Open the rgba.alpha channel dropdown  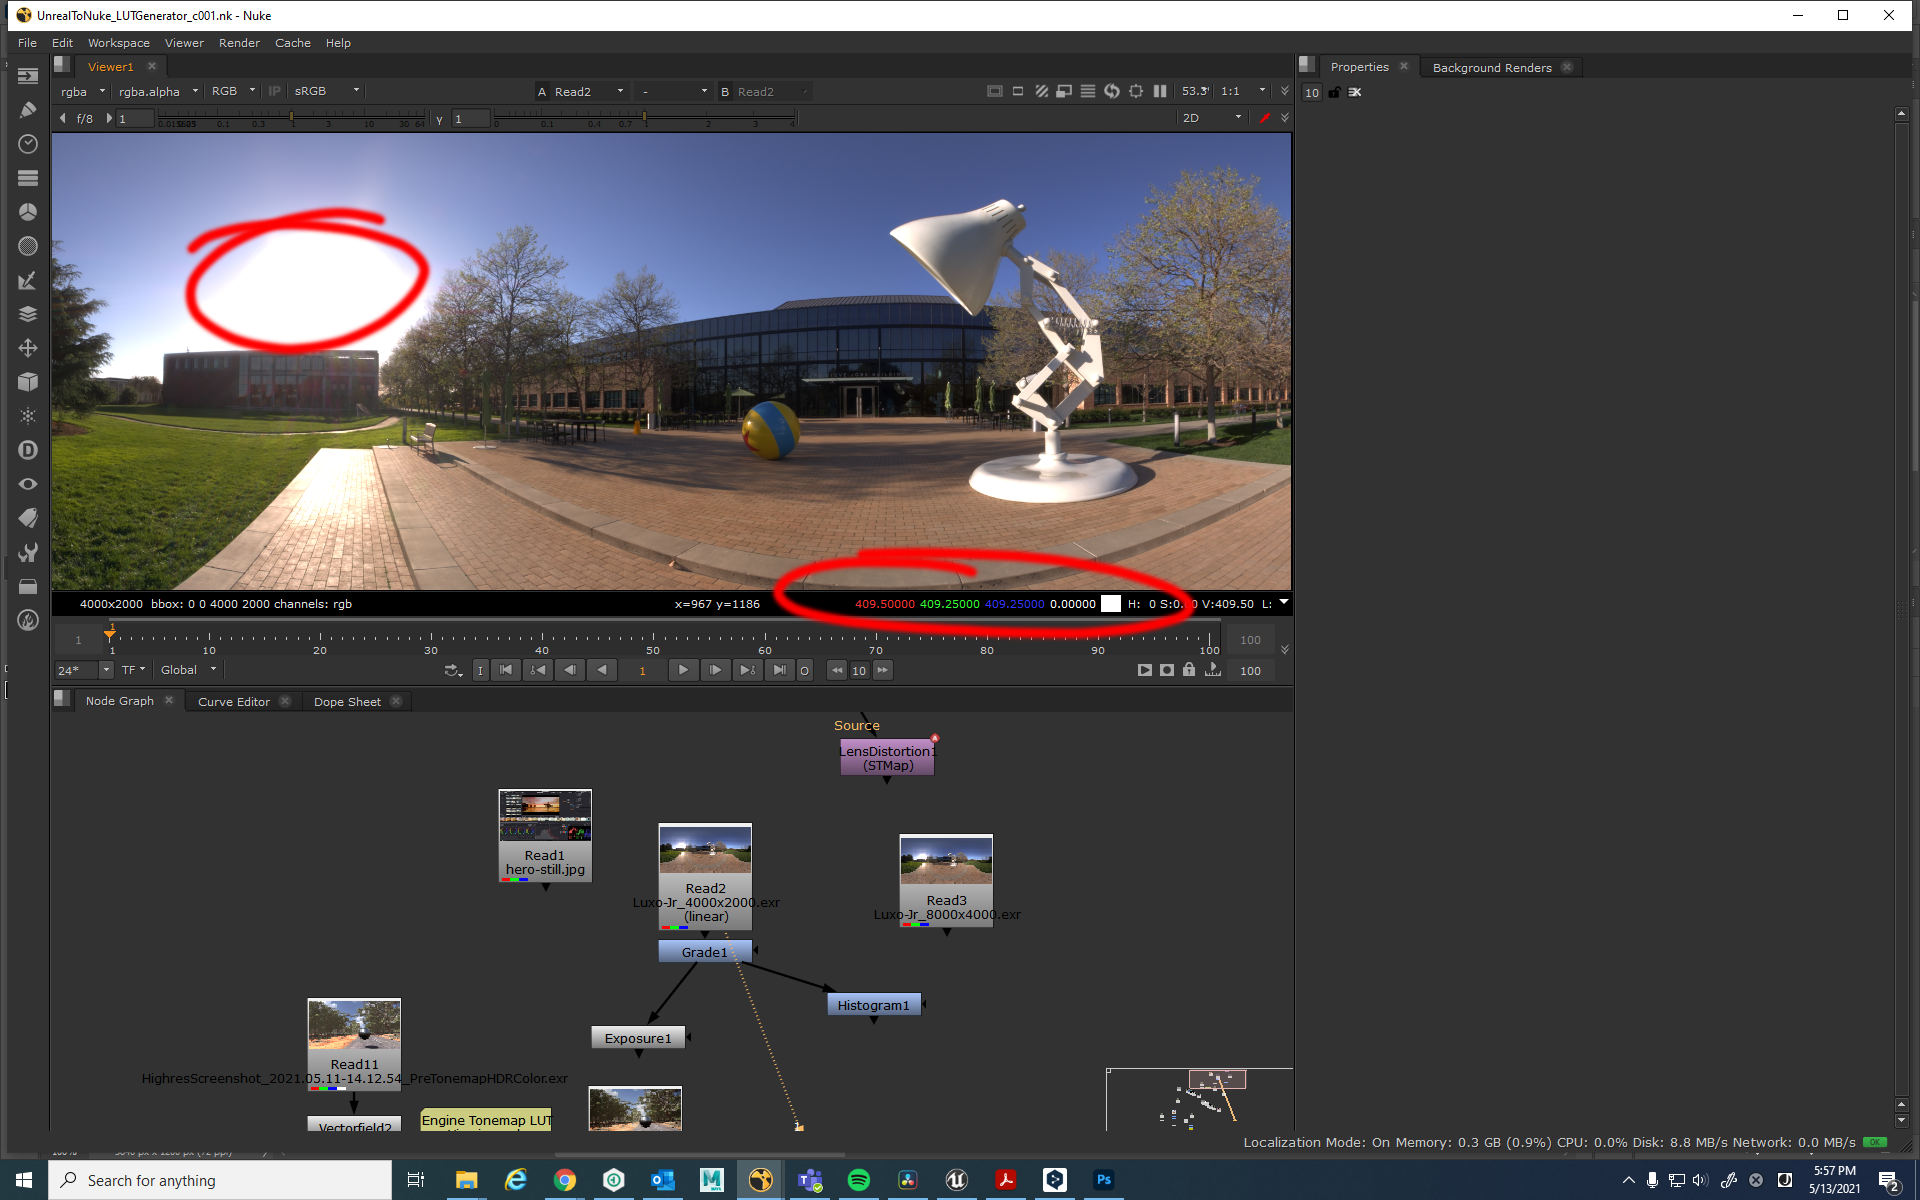(157, 91)
